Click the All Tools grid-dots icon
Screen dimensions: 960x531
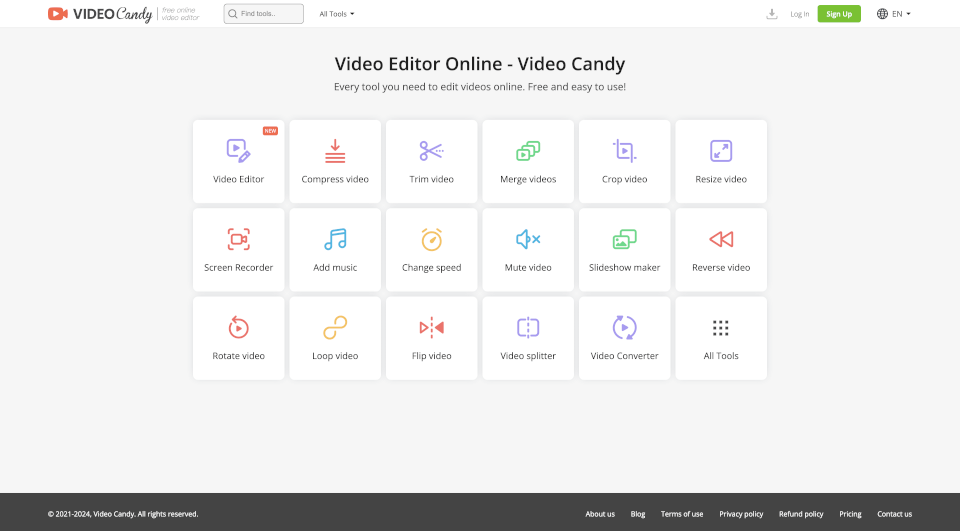coord(721,328)
